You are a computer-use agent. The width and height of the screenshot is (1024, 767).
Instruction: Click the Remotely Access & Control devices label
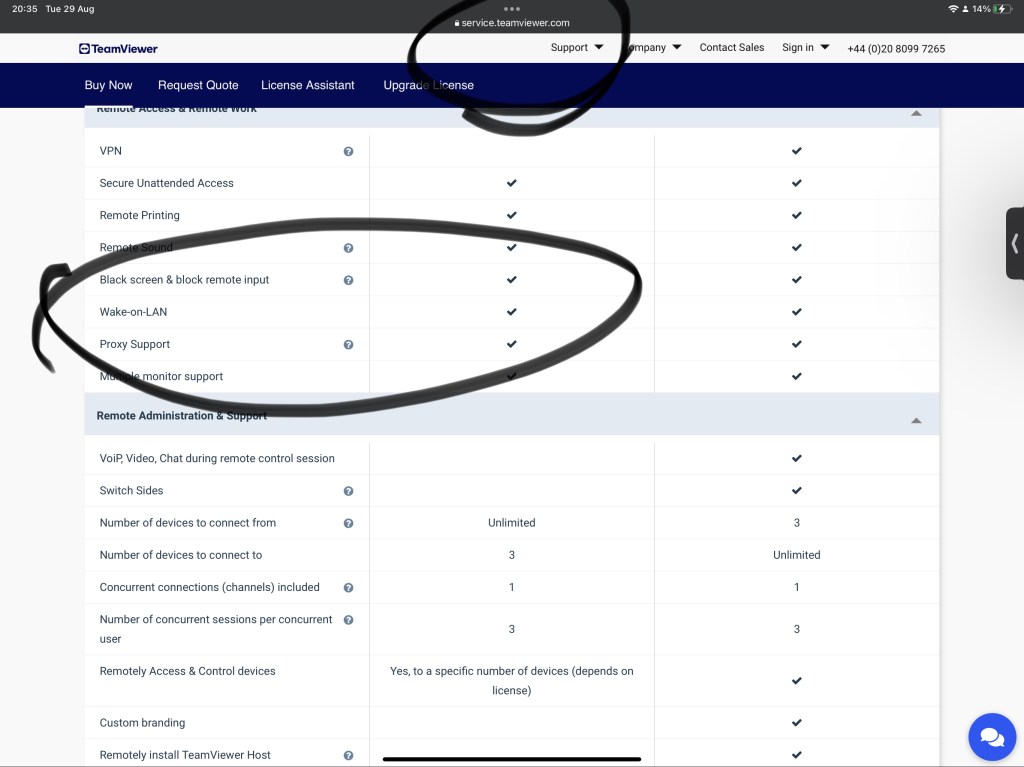point(187,672)
